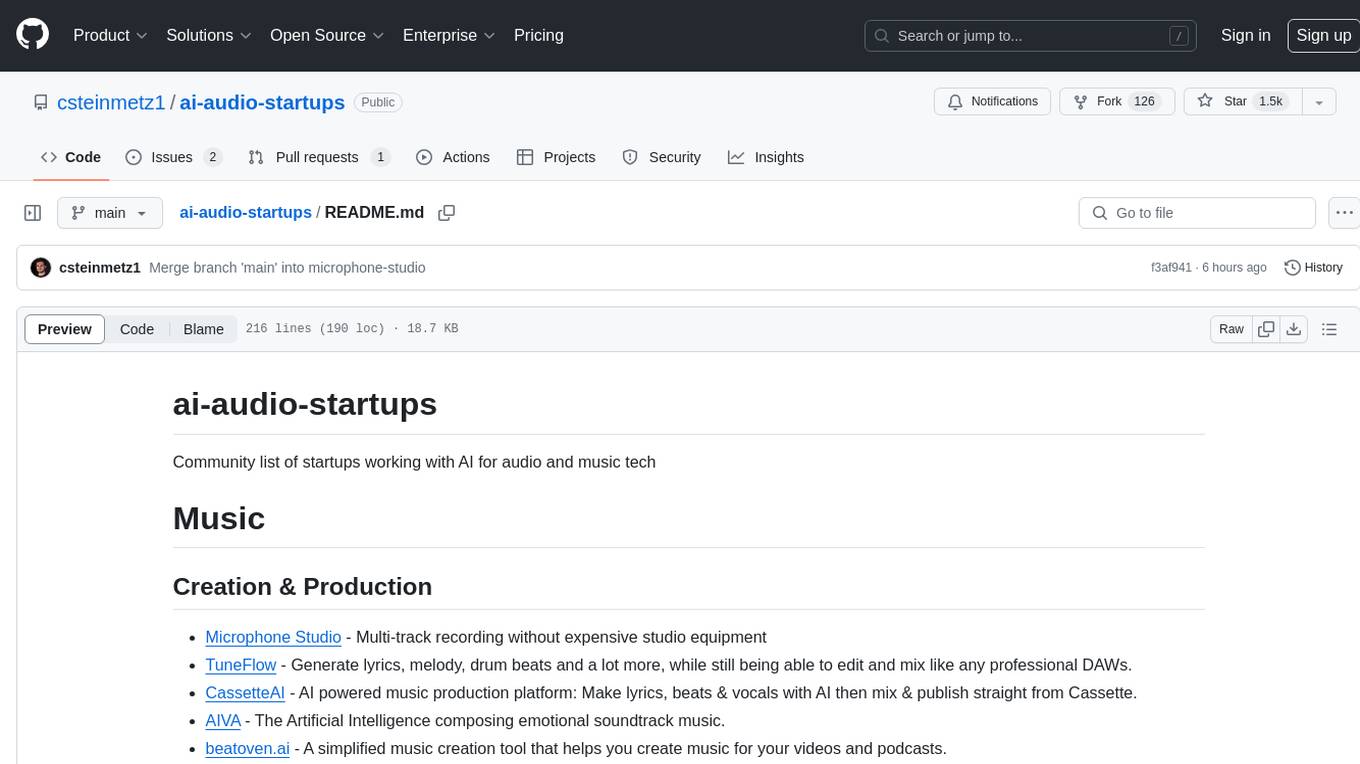Open the star lists dropdown arrow

click(x=1319, y=102)
